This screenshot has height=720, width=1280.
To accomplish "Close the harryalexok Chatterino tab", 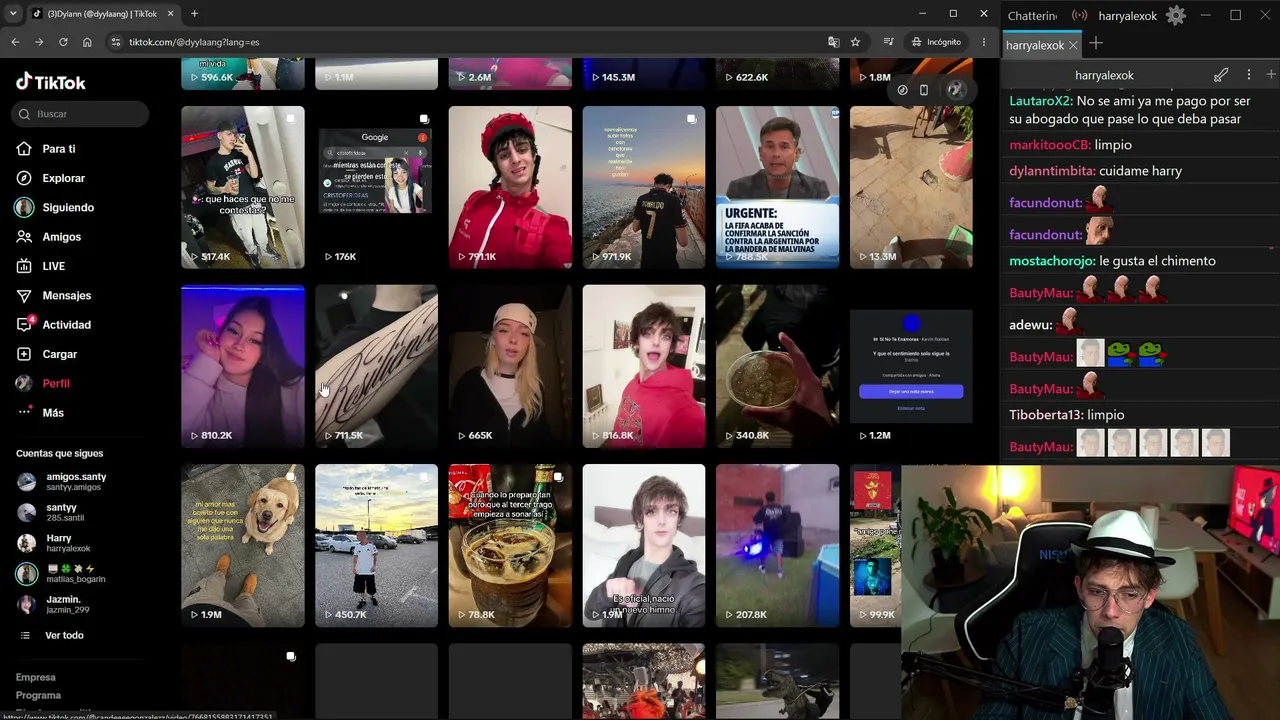I will click(x=1073, y=45).
